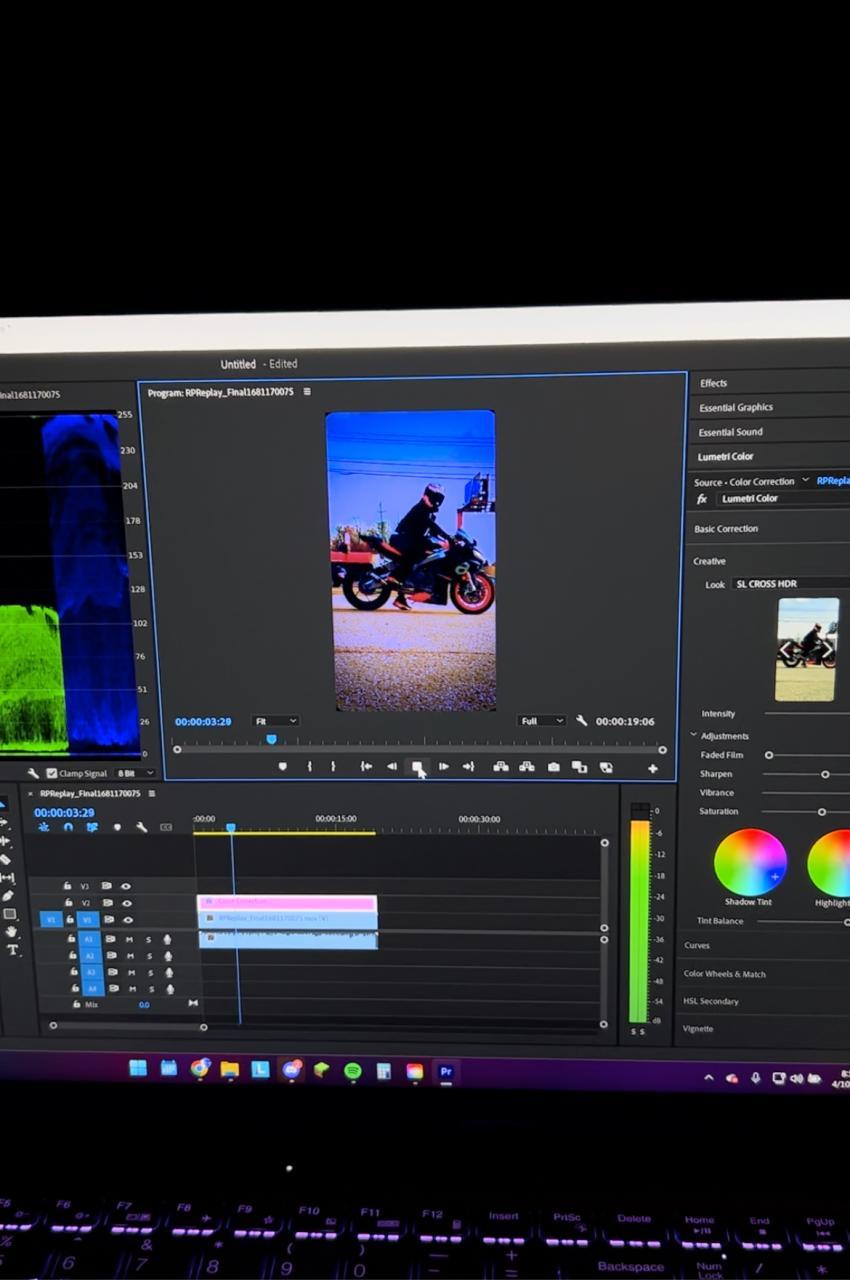Click the Add Marker button in Program monitor

(x=282, y=767)
